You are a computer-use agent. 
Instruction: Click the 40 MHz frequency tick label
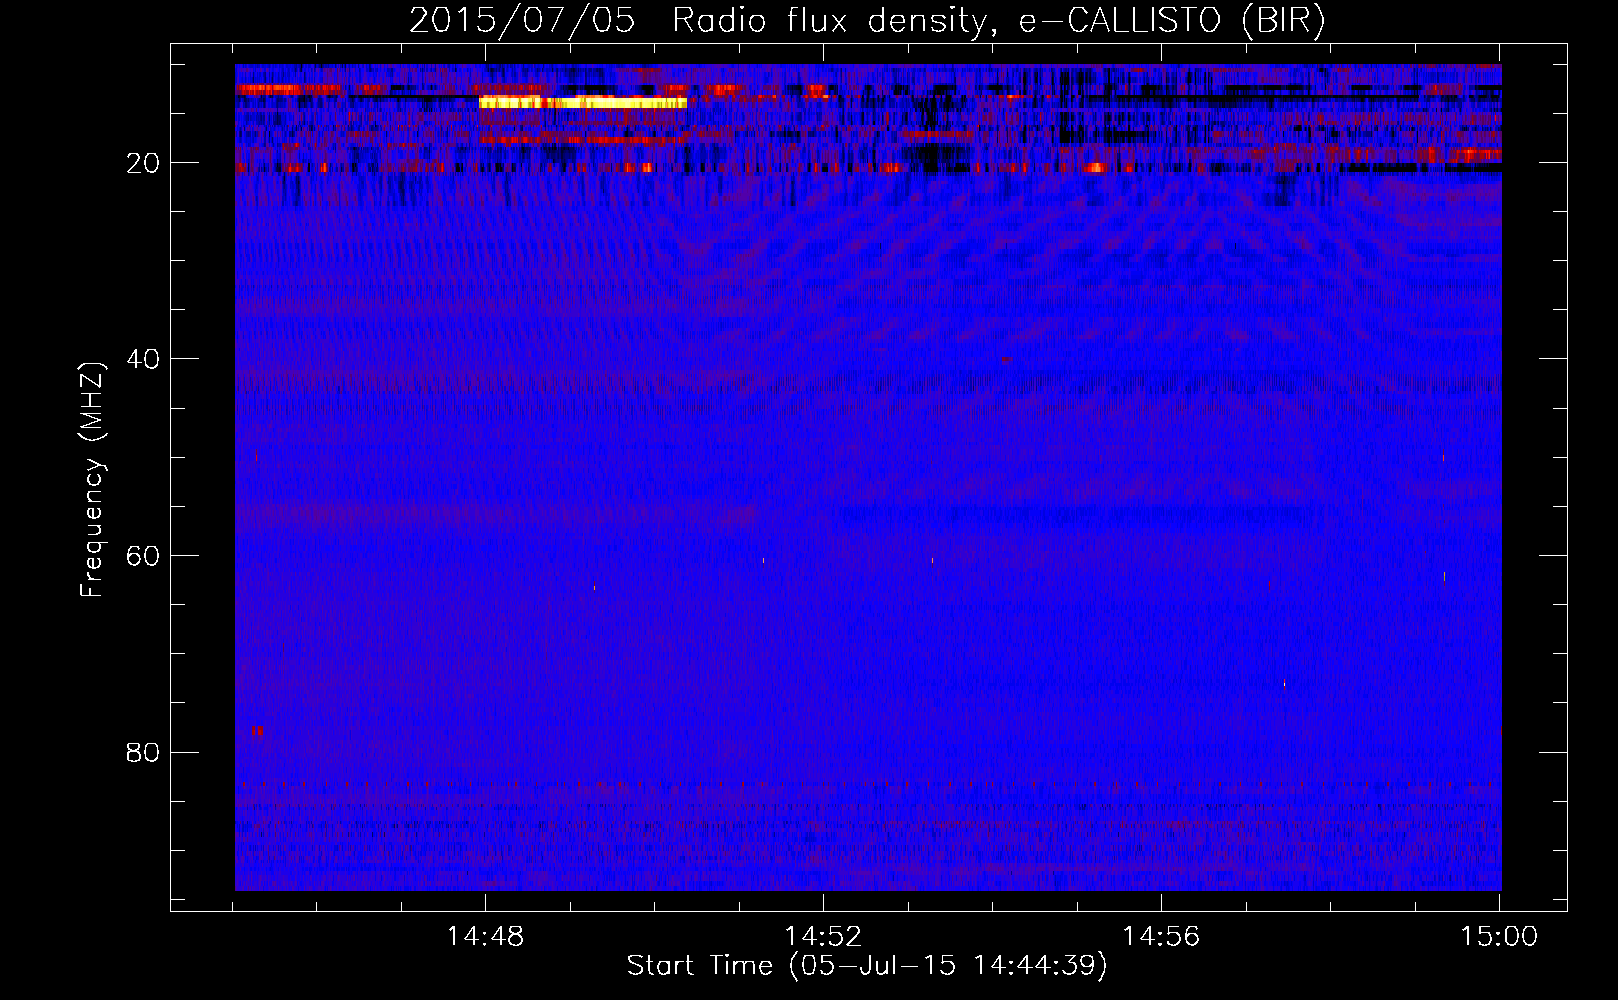143,359
